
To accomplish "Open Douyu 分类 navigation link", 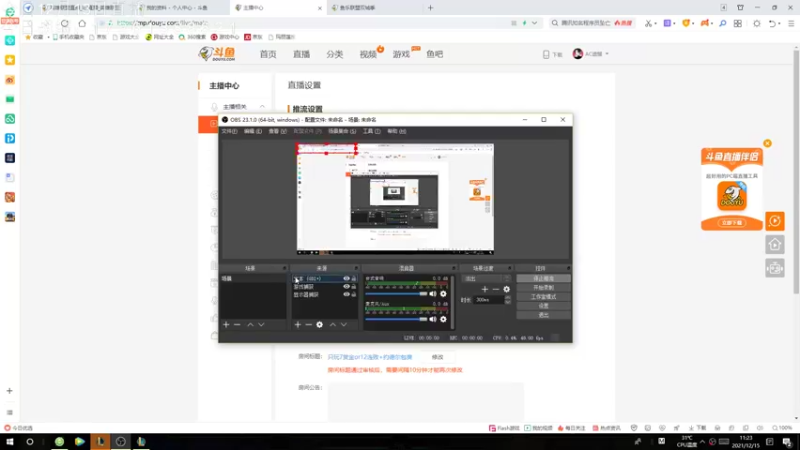I will [x=335, y=54].
